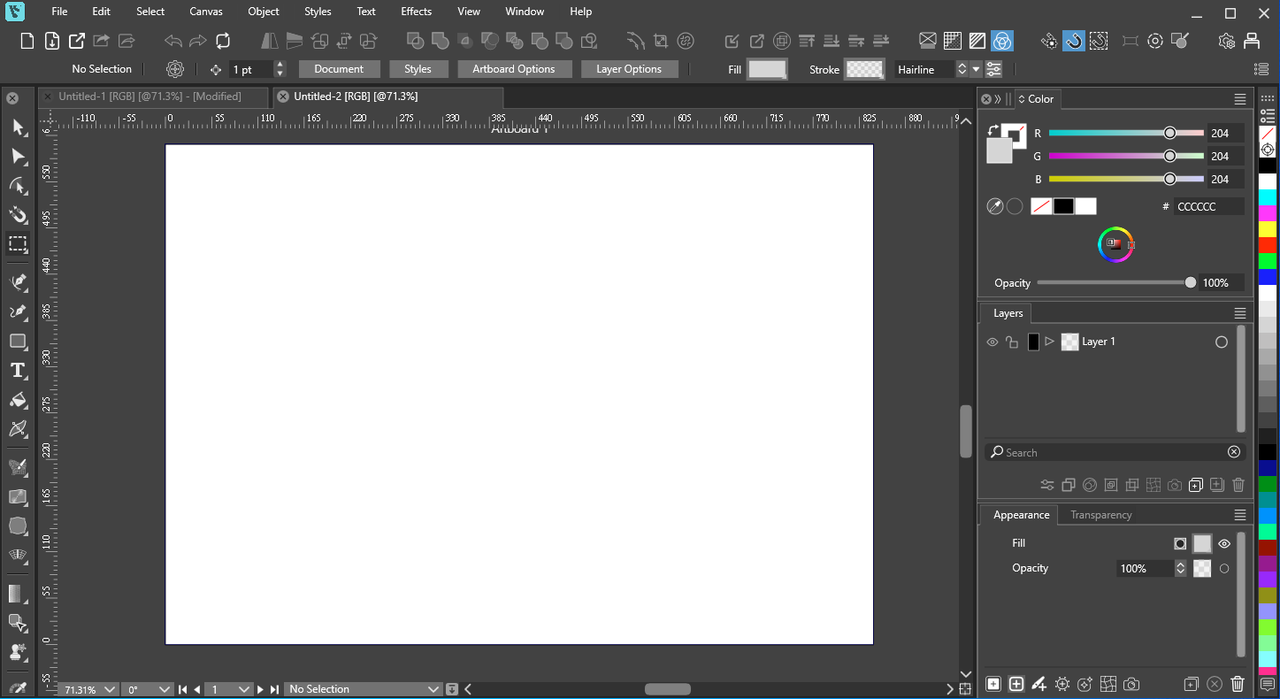This screenshot has width=1280, height=699.
Task: Click the application preferences gear icon
Action: pyautogui.click(x=1227, y=41)
